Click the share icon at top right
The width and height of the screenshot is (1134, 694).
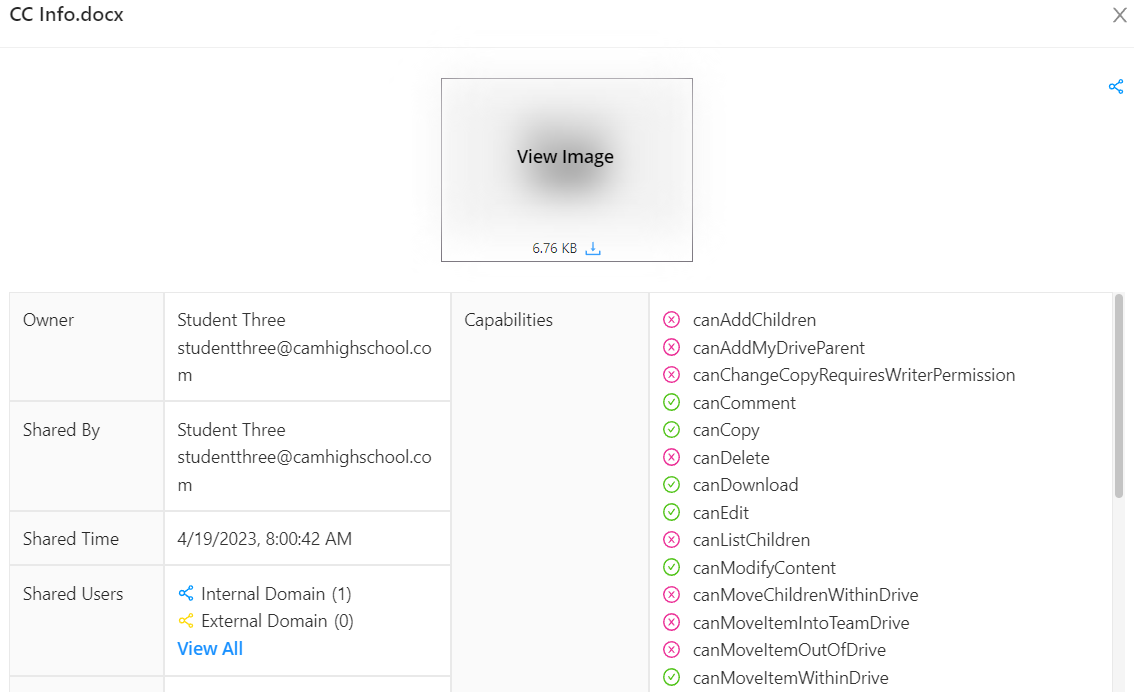click(1116, 87)
